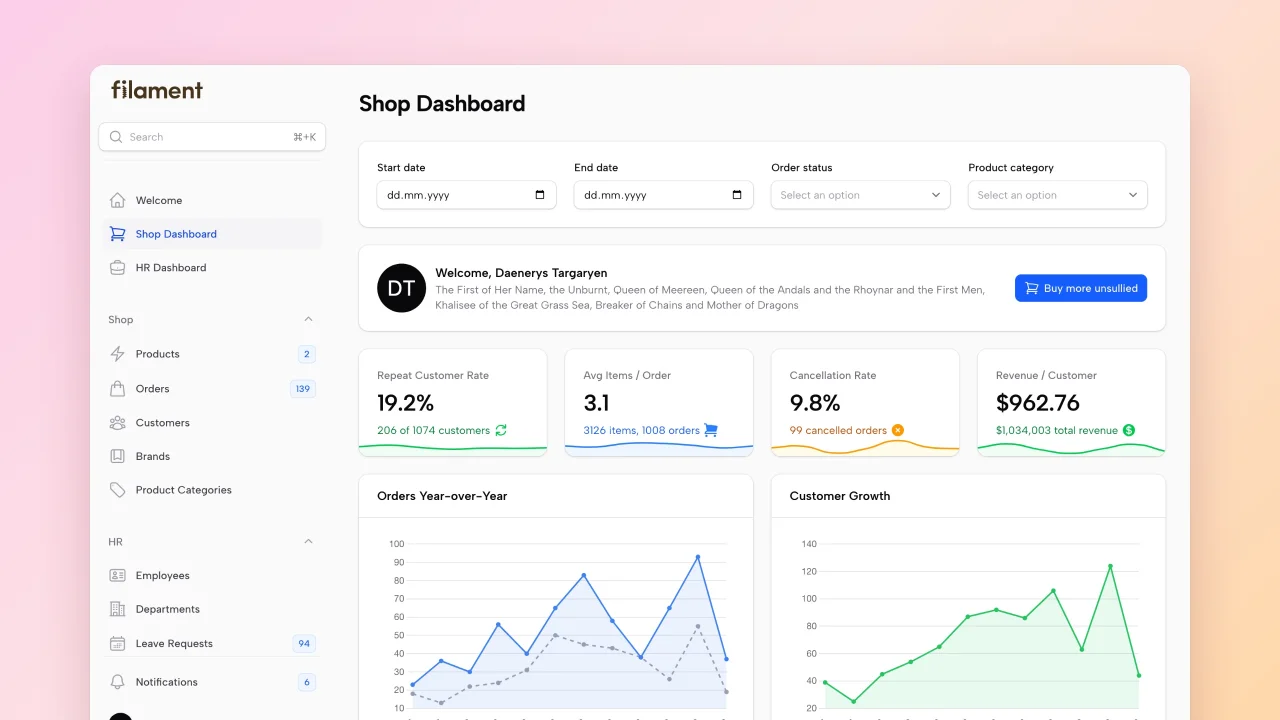Screen dimensions: 1280x720
Task: Click the Orders Year-over-Year chart heading
Action: (x=442, y=496)
